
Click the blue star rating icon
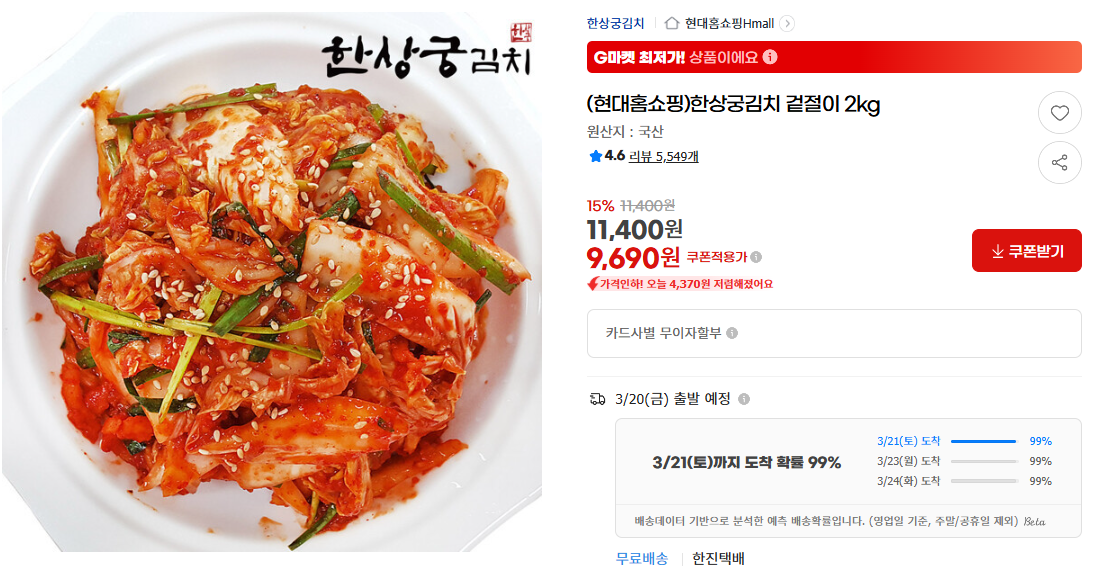pos(595,156)
